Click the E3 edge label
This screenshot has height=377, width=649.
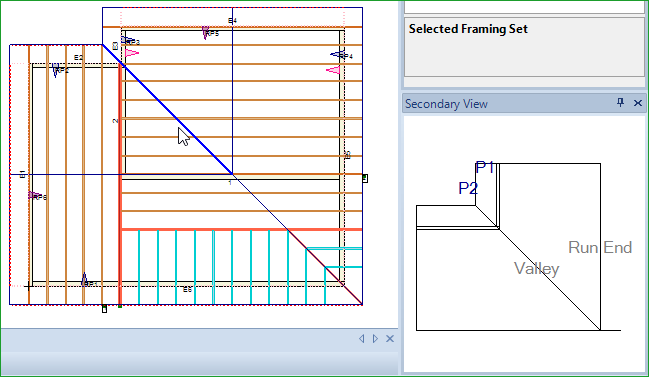click(115, 46)
